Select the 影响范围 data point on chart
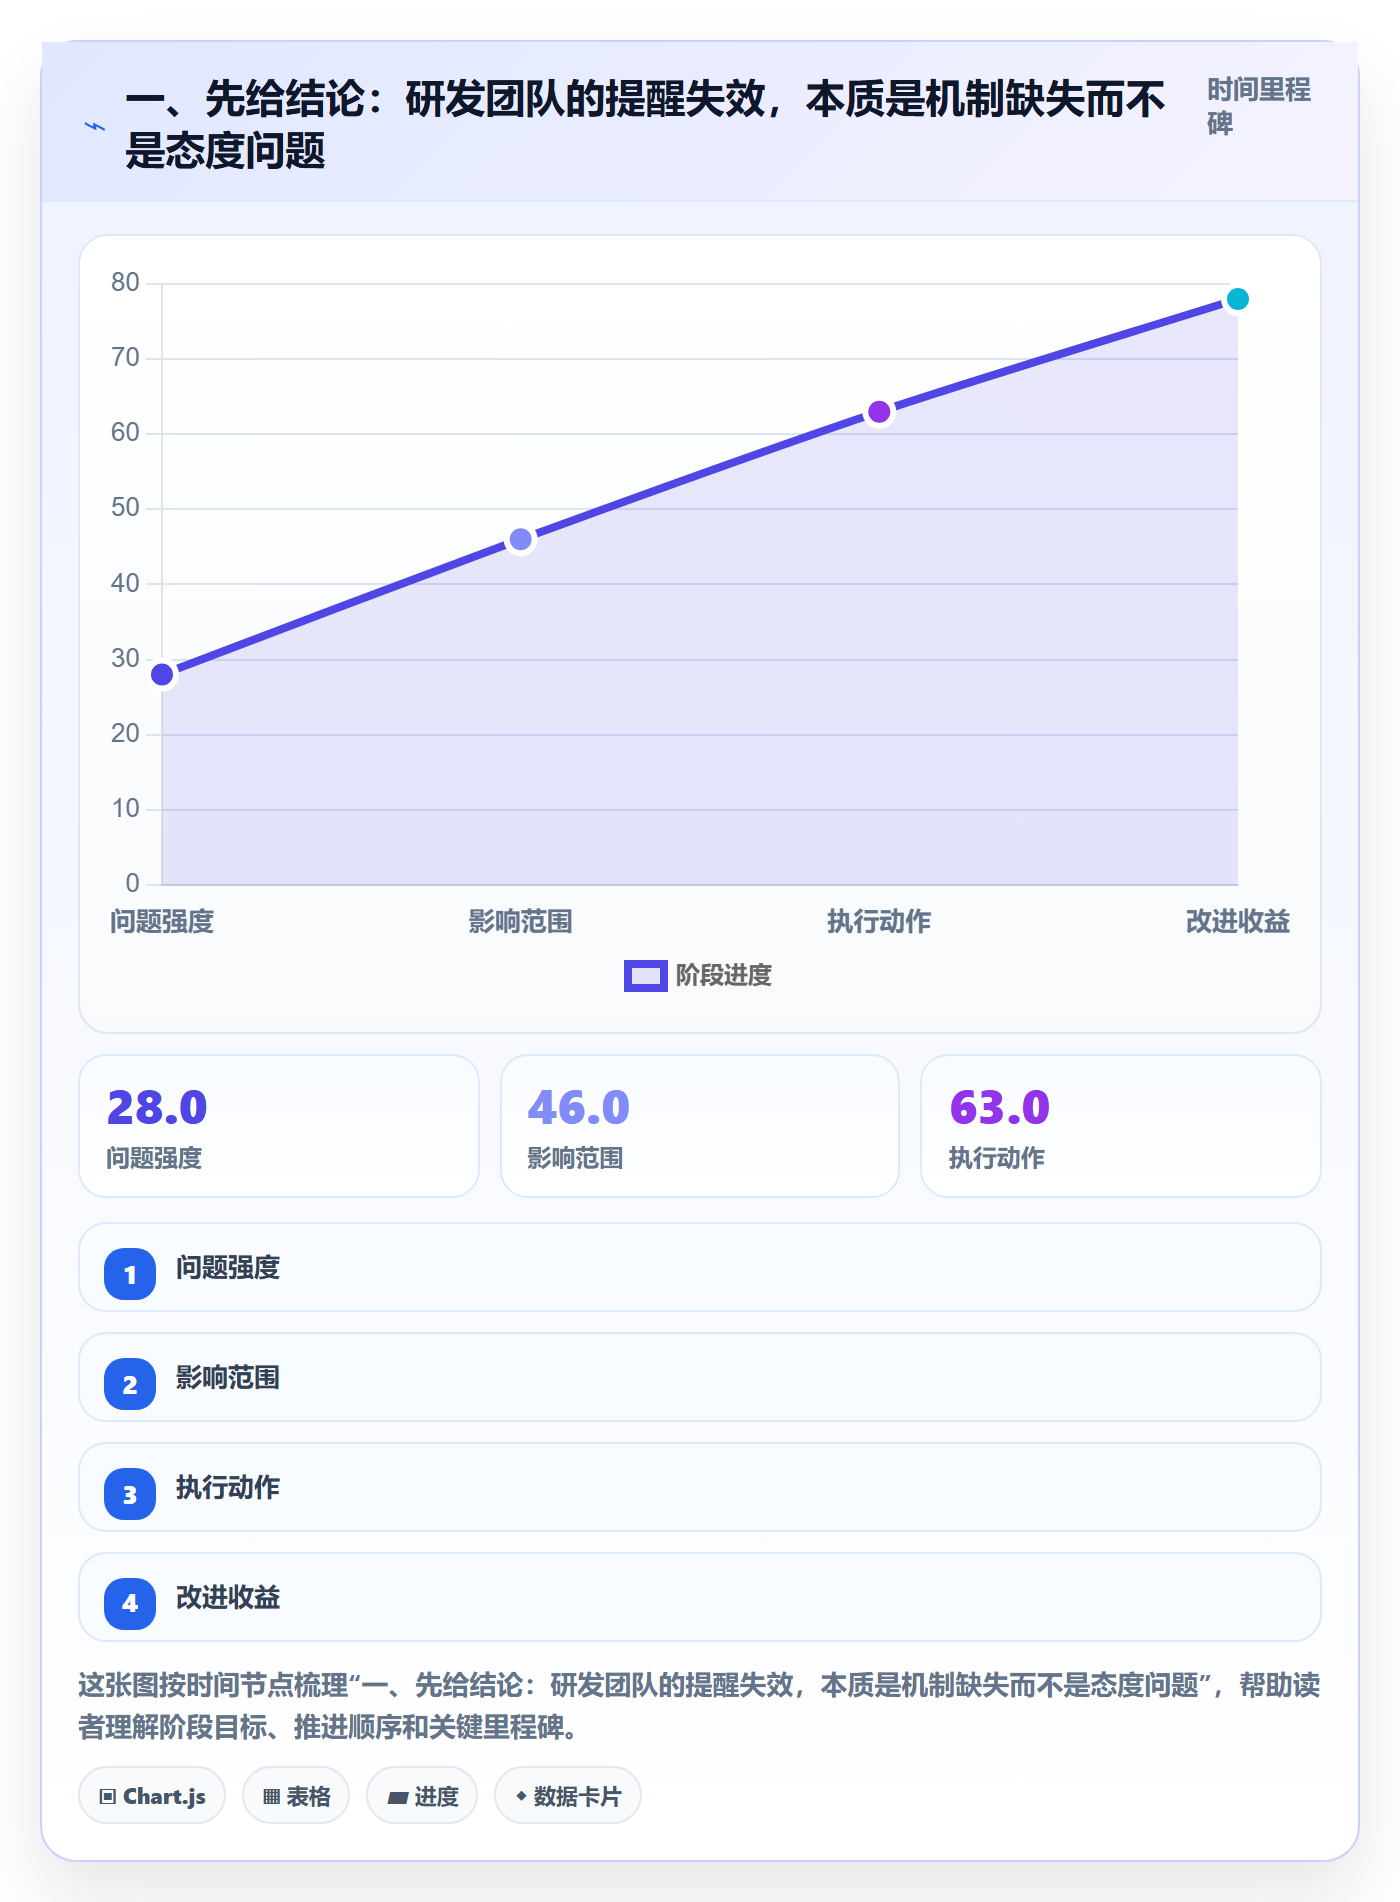This screenshot has height=1902, width=1400. [521, 540]
